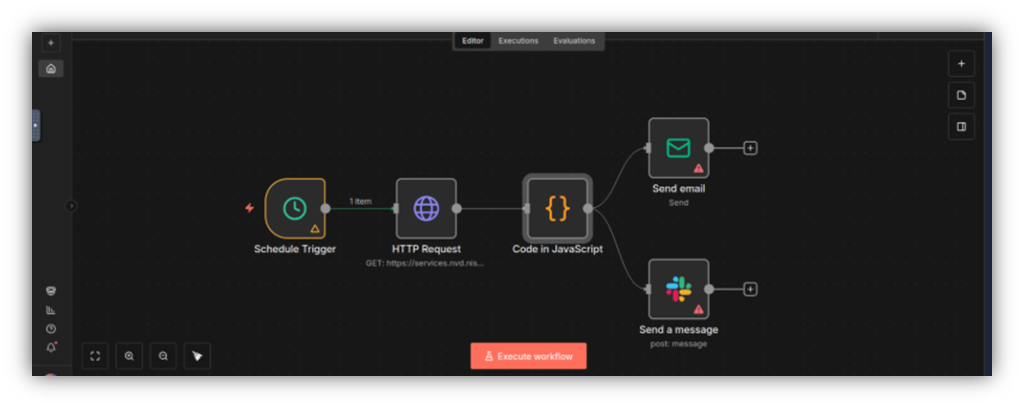Select the HTTP Request globe node
This screenshot has width=1024, height=408.
coord(426,208)
